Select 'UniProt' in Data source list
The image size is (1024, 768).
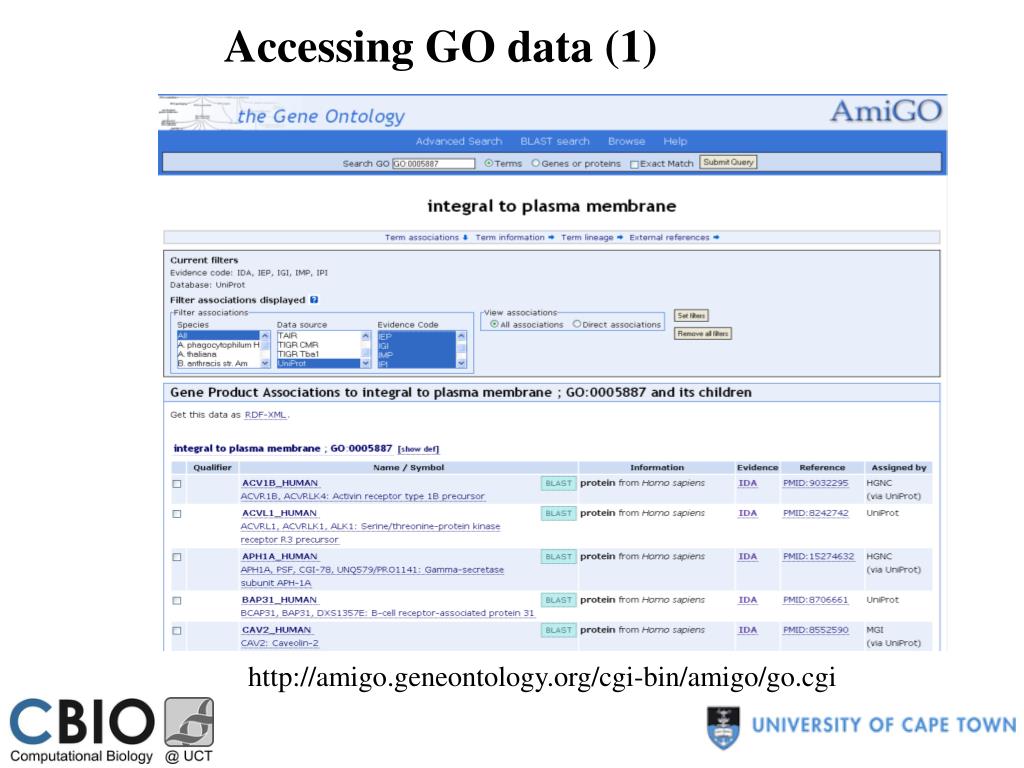pyautogui.click(x=319, y=363)
